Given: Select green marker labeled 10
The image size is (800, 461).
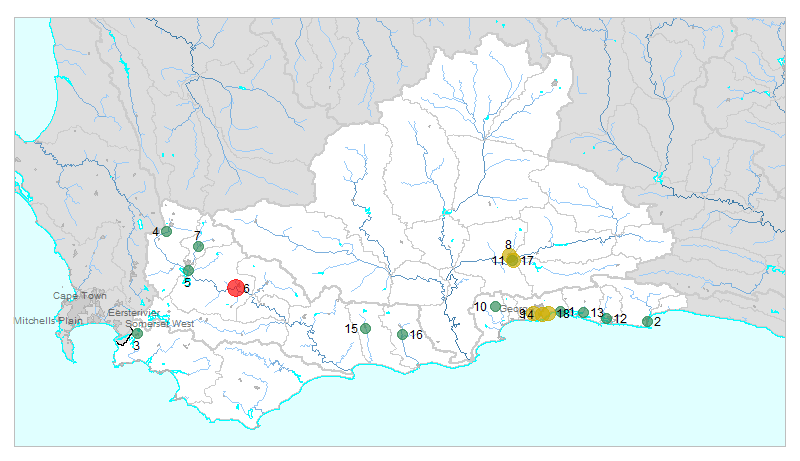Looking at the screenshot, I should tap(495, 306).
